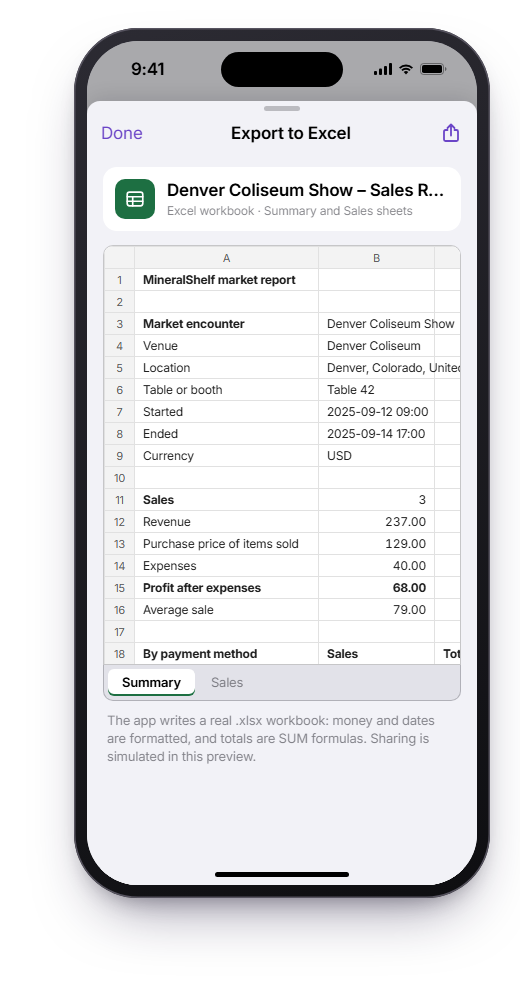Viewport: 520px width, 1000px height.
Task: Tap the '237.00' revenue cell
Action: pos(376,522)
